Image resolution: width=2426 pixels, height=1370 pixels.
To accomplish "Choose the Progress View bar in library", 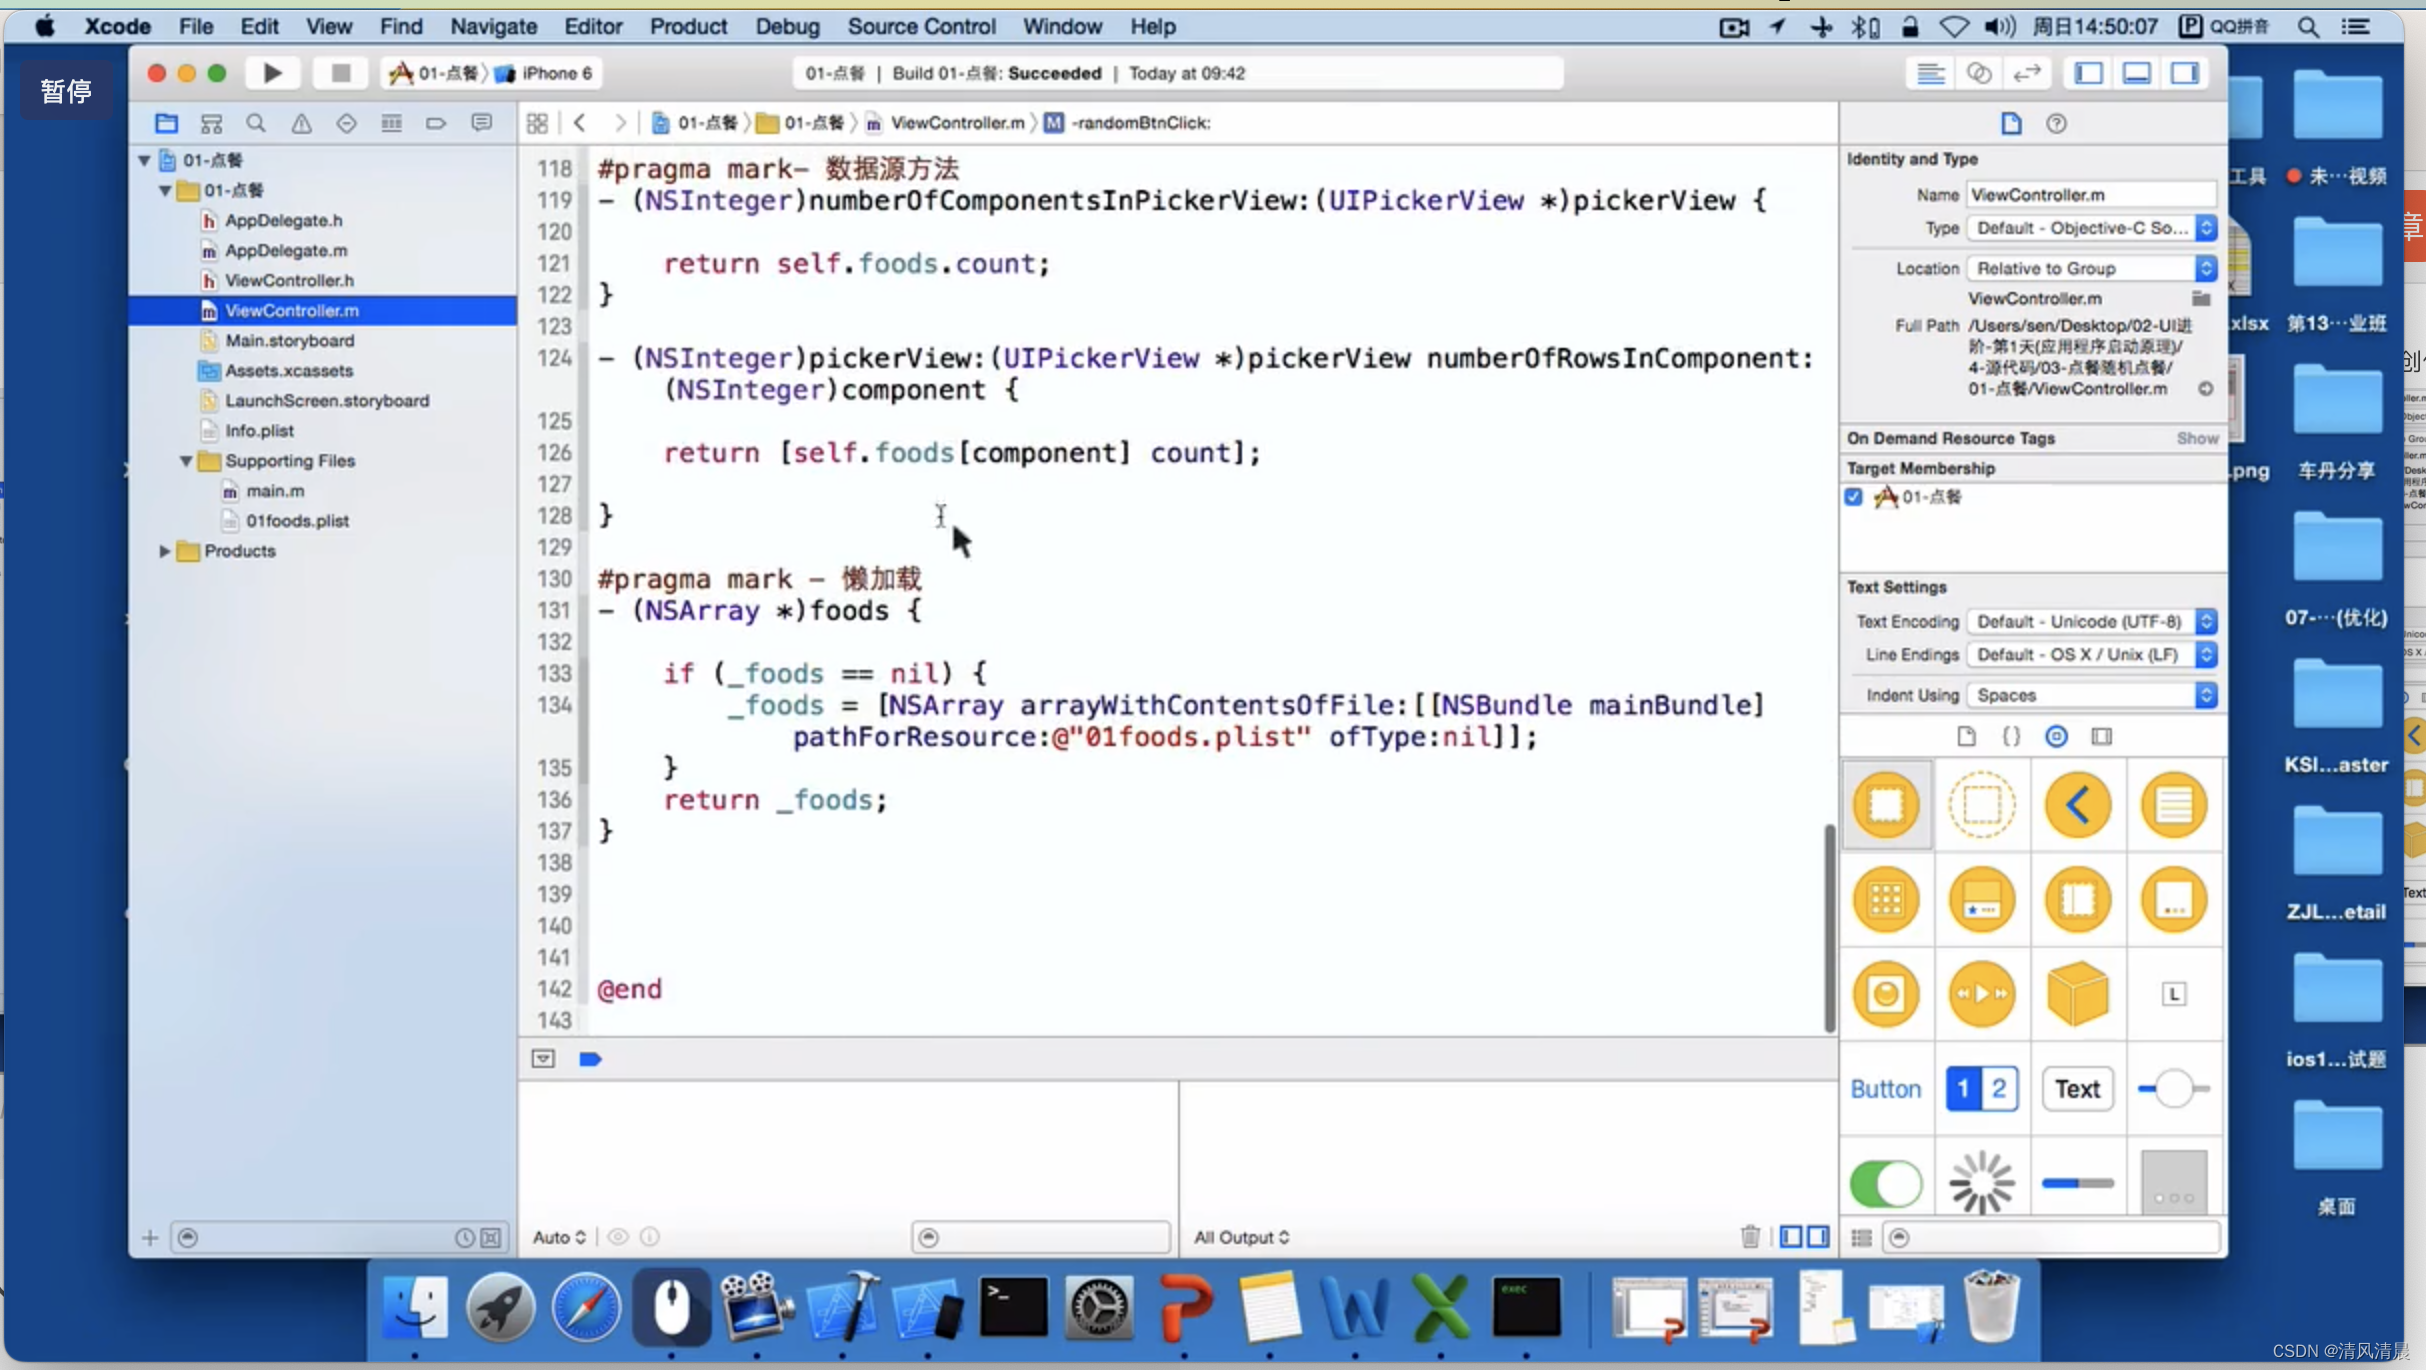I will pos(2077,1183).
